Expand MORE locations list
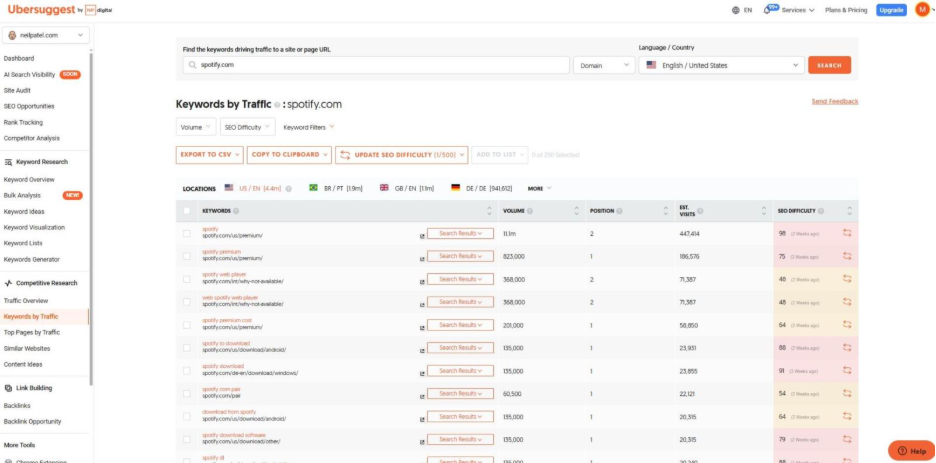Screen dimensions: 936x463 point(540,189)
